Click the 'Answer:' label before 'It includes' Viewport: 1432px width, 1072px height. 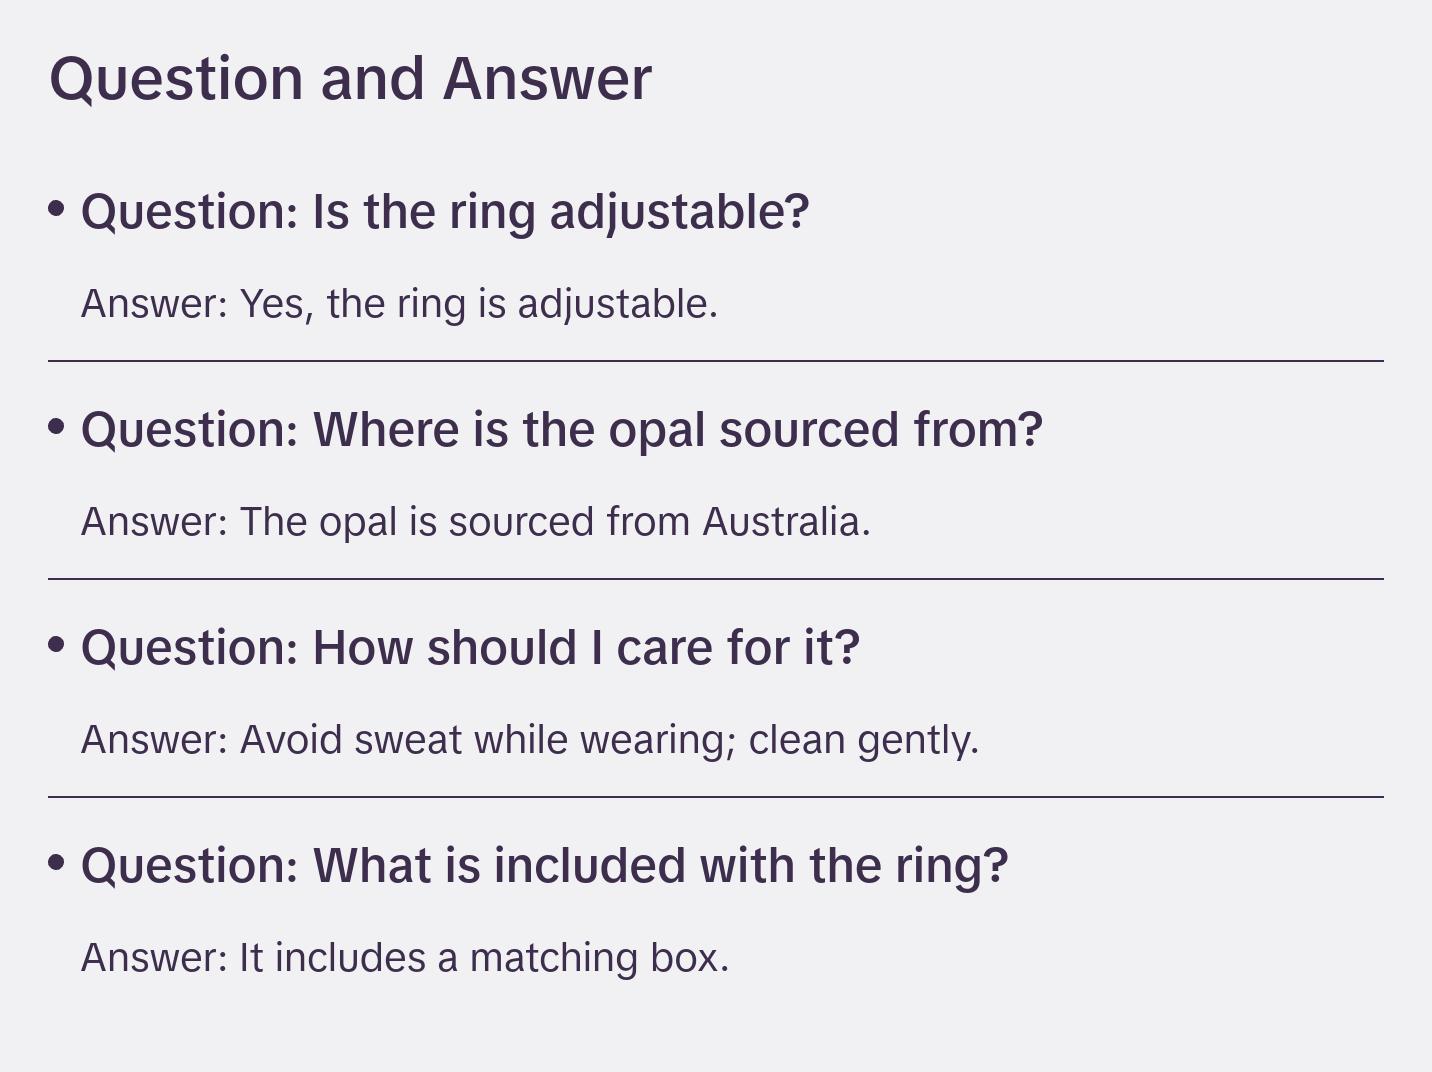coord(155,958)
